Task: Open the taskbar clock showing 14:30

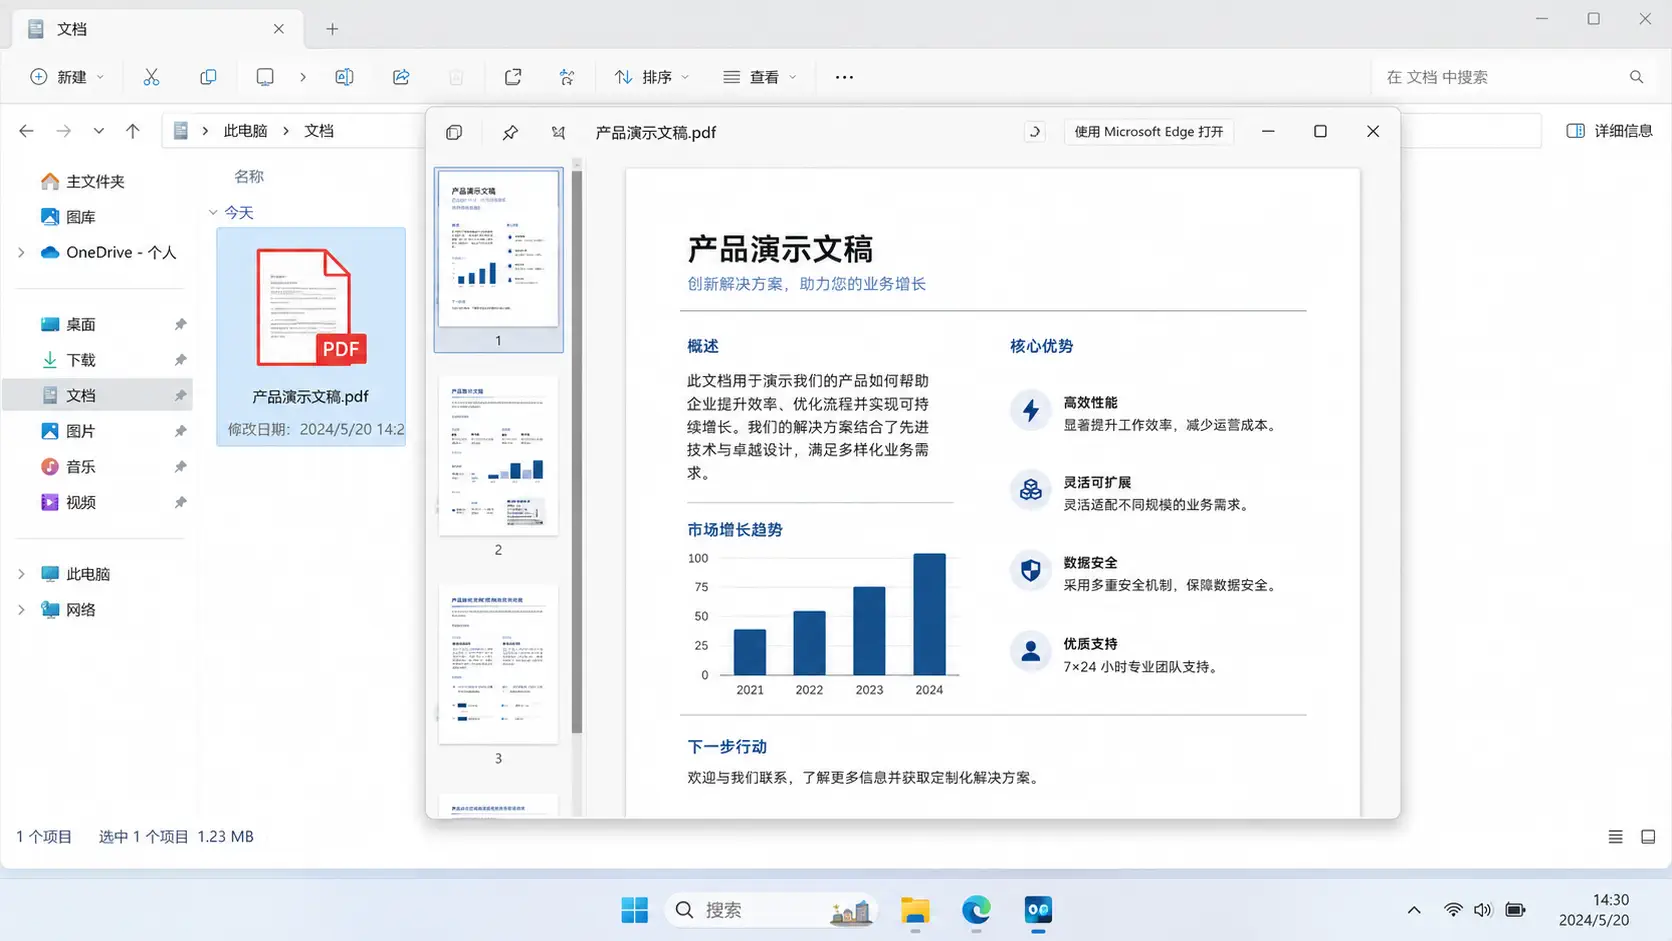Action: [x=1594, y=910]
